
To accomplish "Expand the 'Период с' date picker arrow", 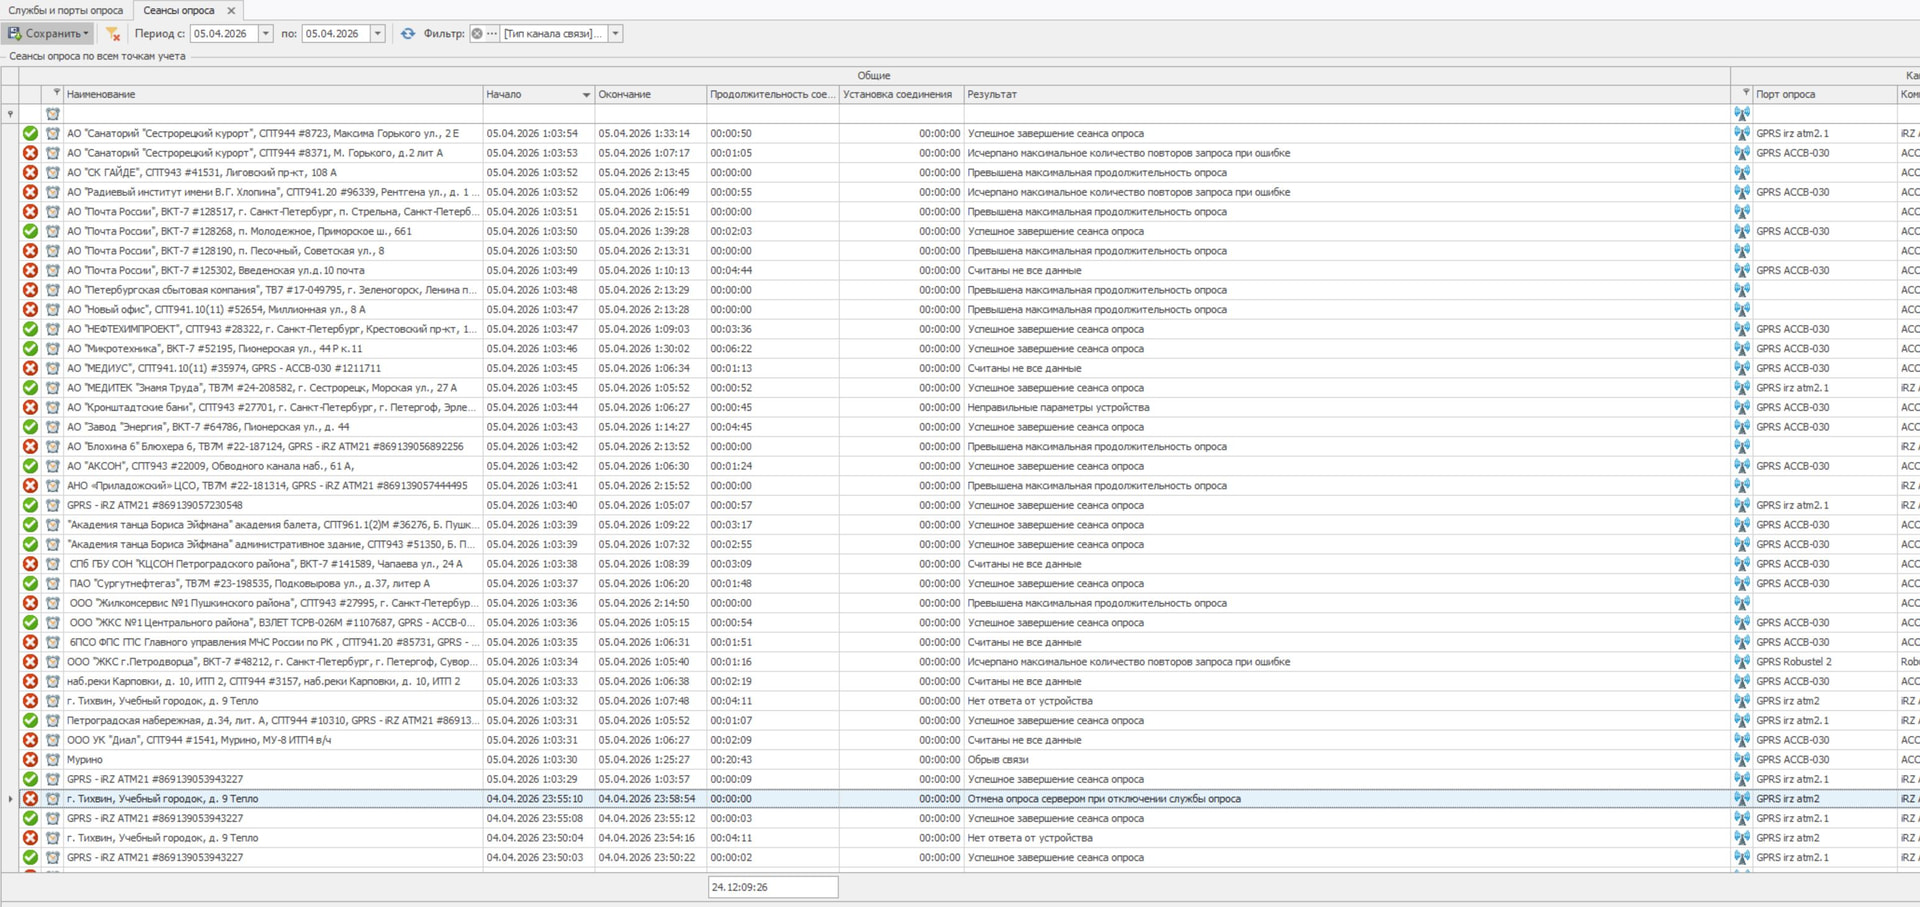I will point(266,34).
